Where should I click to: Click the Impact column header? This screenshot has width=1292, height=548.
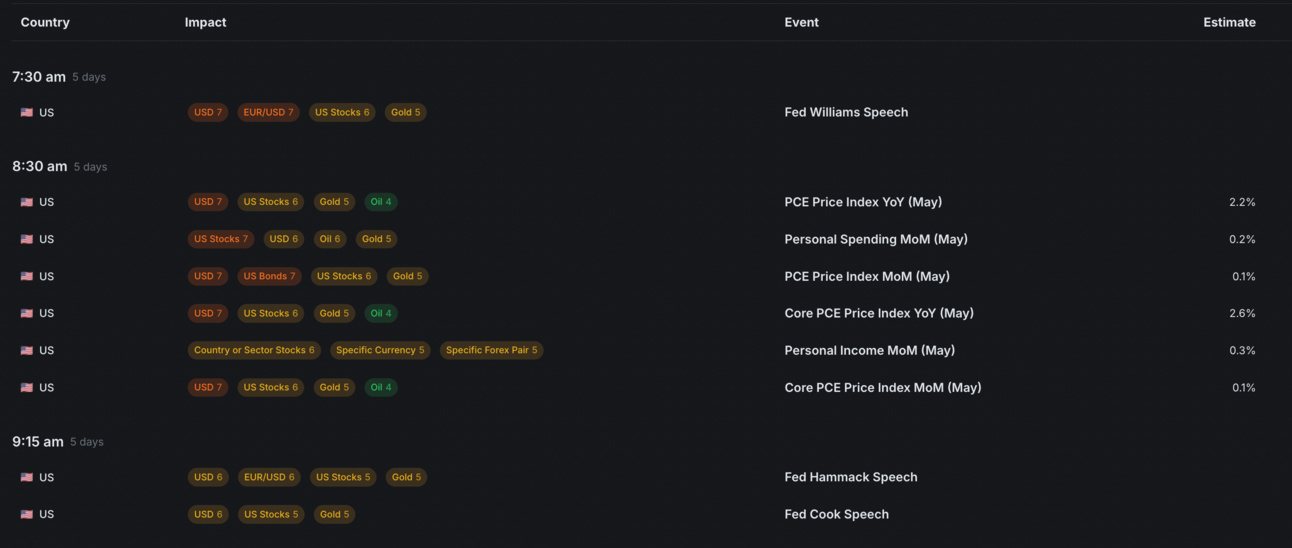pyautogui.click(x=205, y=22)
